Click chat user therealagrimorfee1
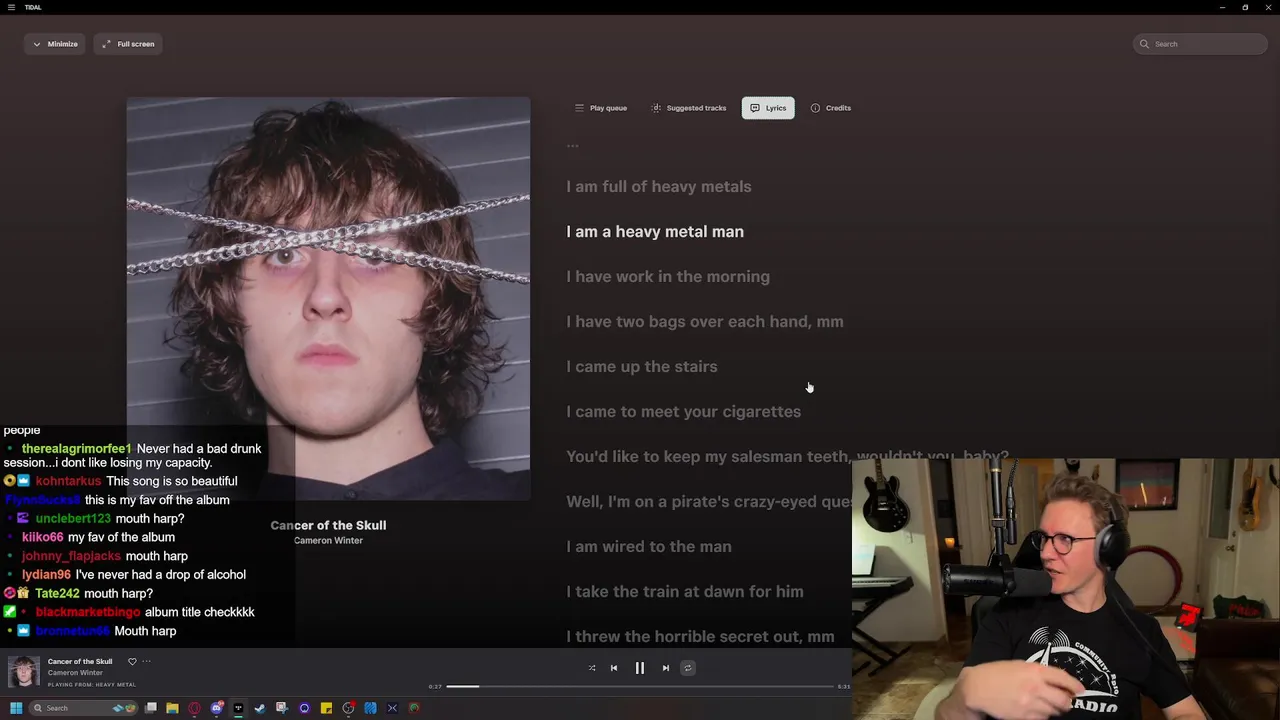 point(77,449)
